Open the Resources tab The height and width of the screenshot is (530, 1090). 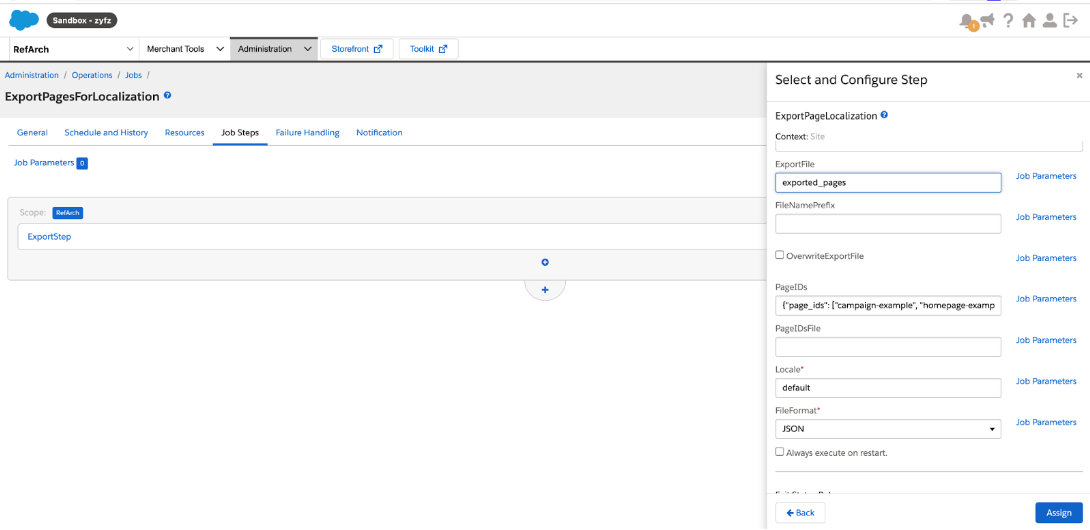point(184,132)
